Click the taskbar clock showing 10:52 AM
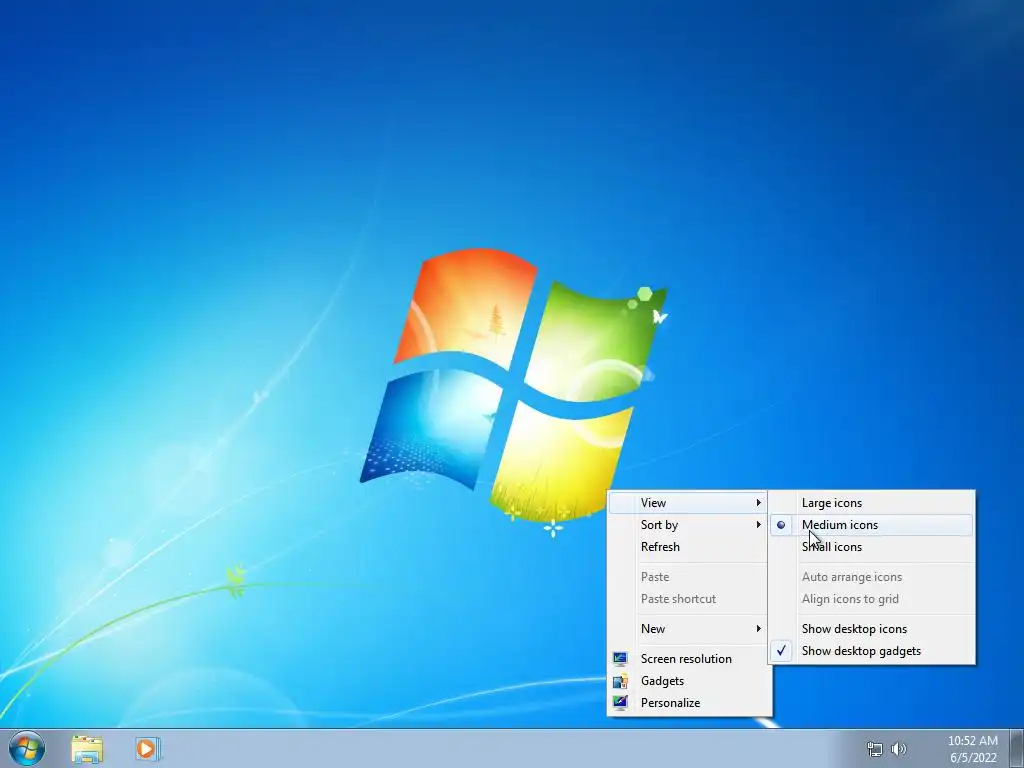The image size is (1024, 768). point(972,741)
